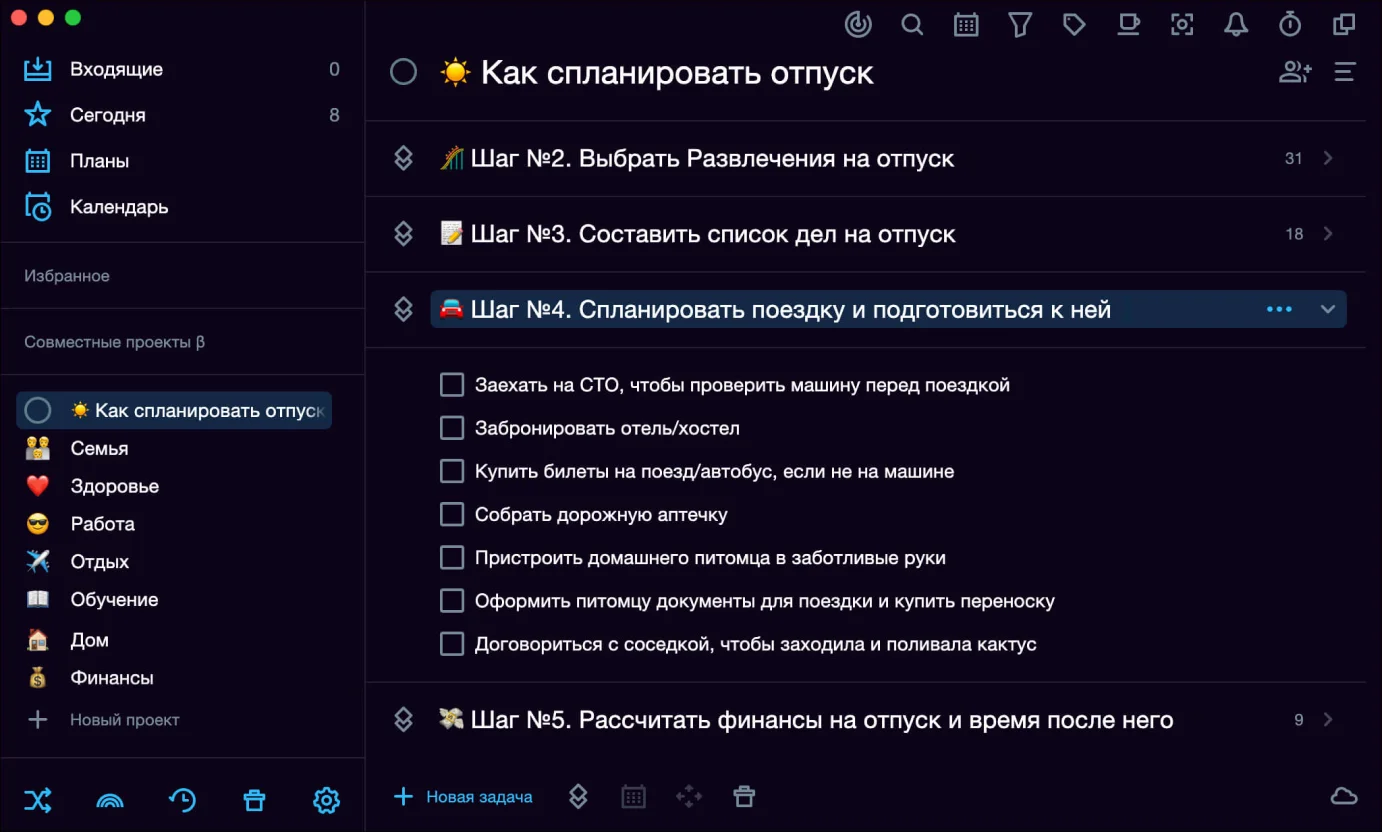1382x833 pixels.
Task: Click the notifications bell icon
Action: [1236, 25]
